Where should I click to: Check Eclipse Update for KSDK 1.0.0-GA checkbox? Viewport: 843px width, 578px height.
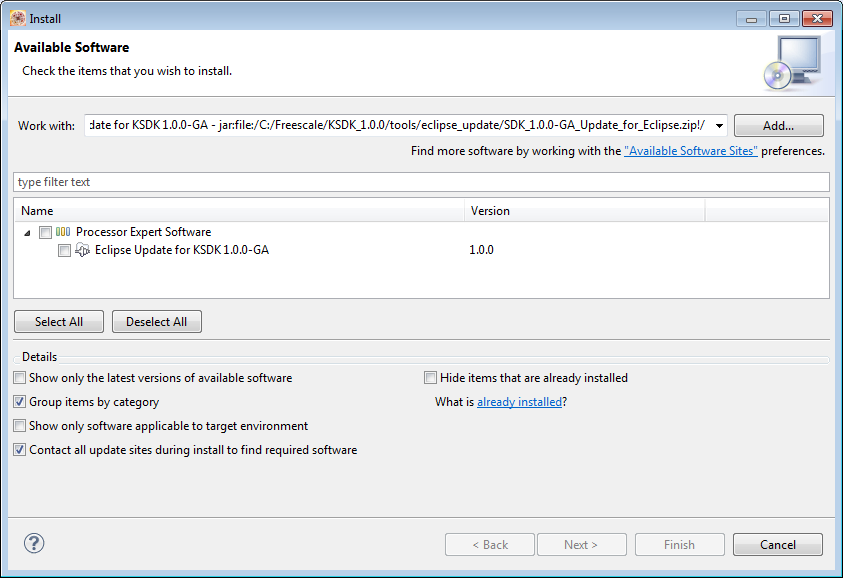click(x=64, y=250)
